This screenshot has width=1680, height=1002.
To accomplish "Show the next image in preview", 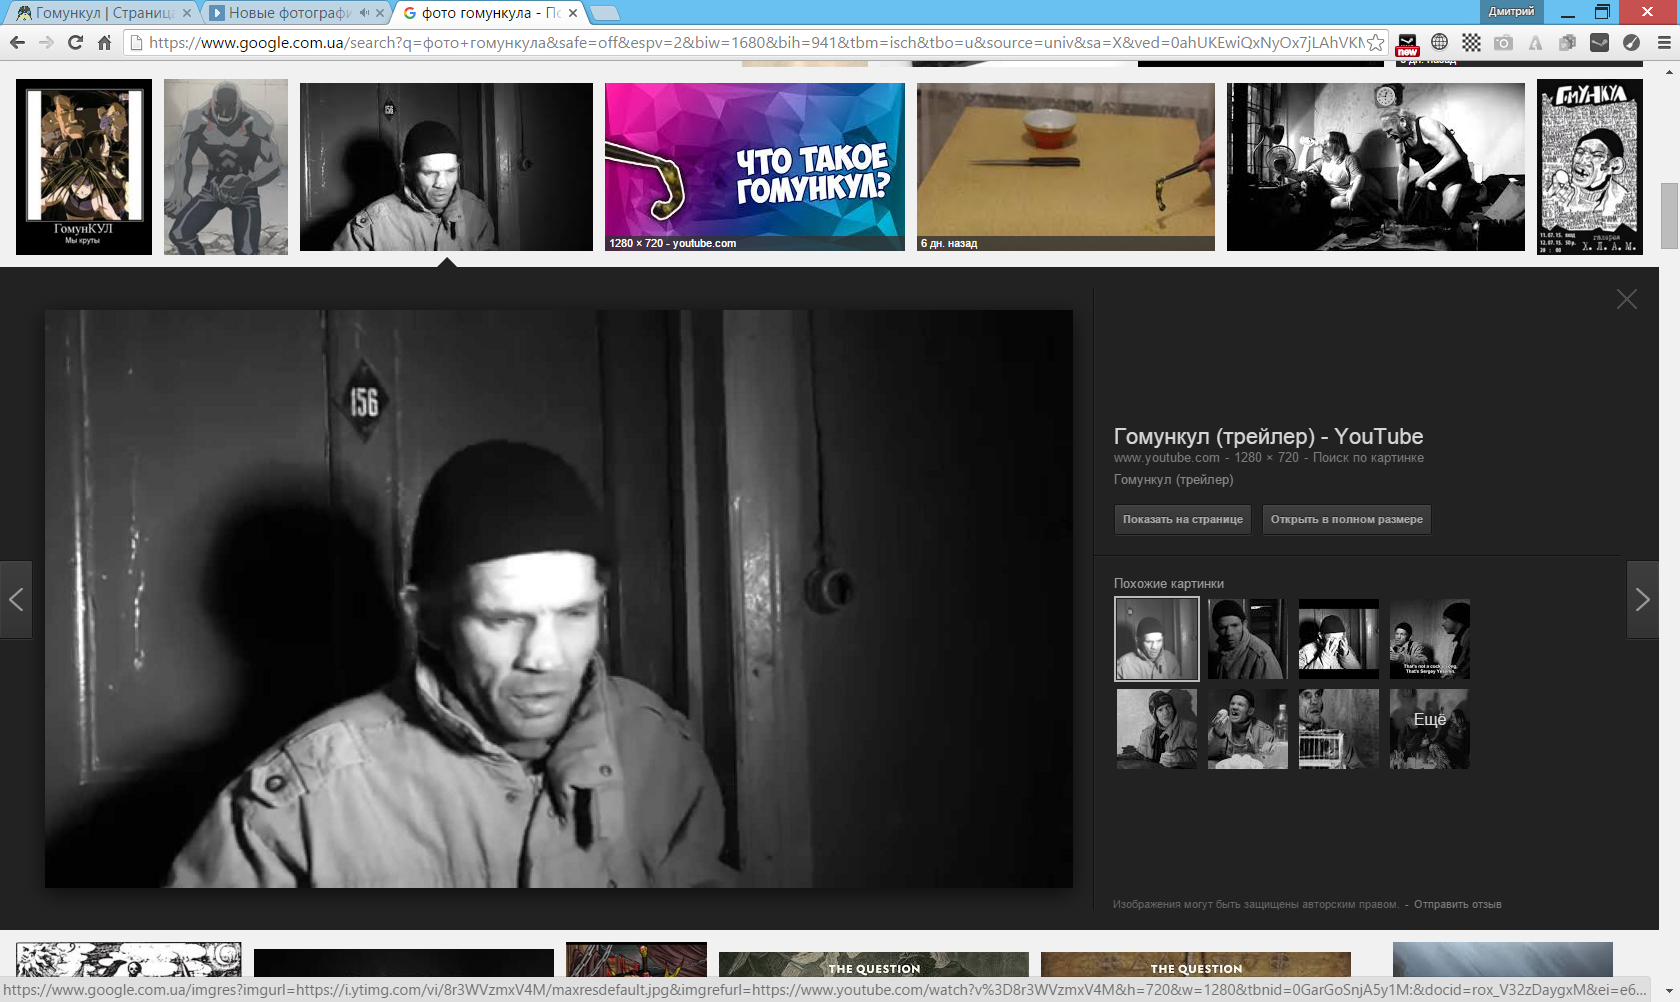I will (x=1642, y=600).
